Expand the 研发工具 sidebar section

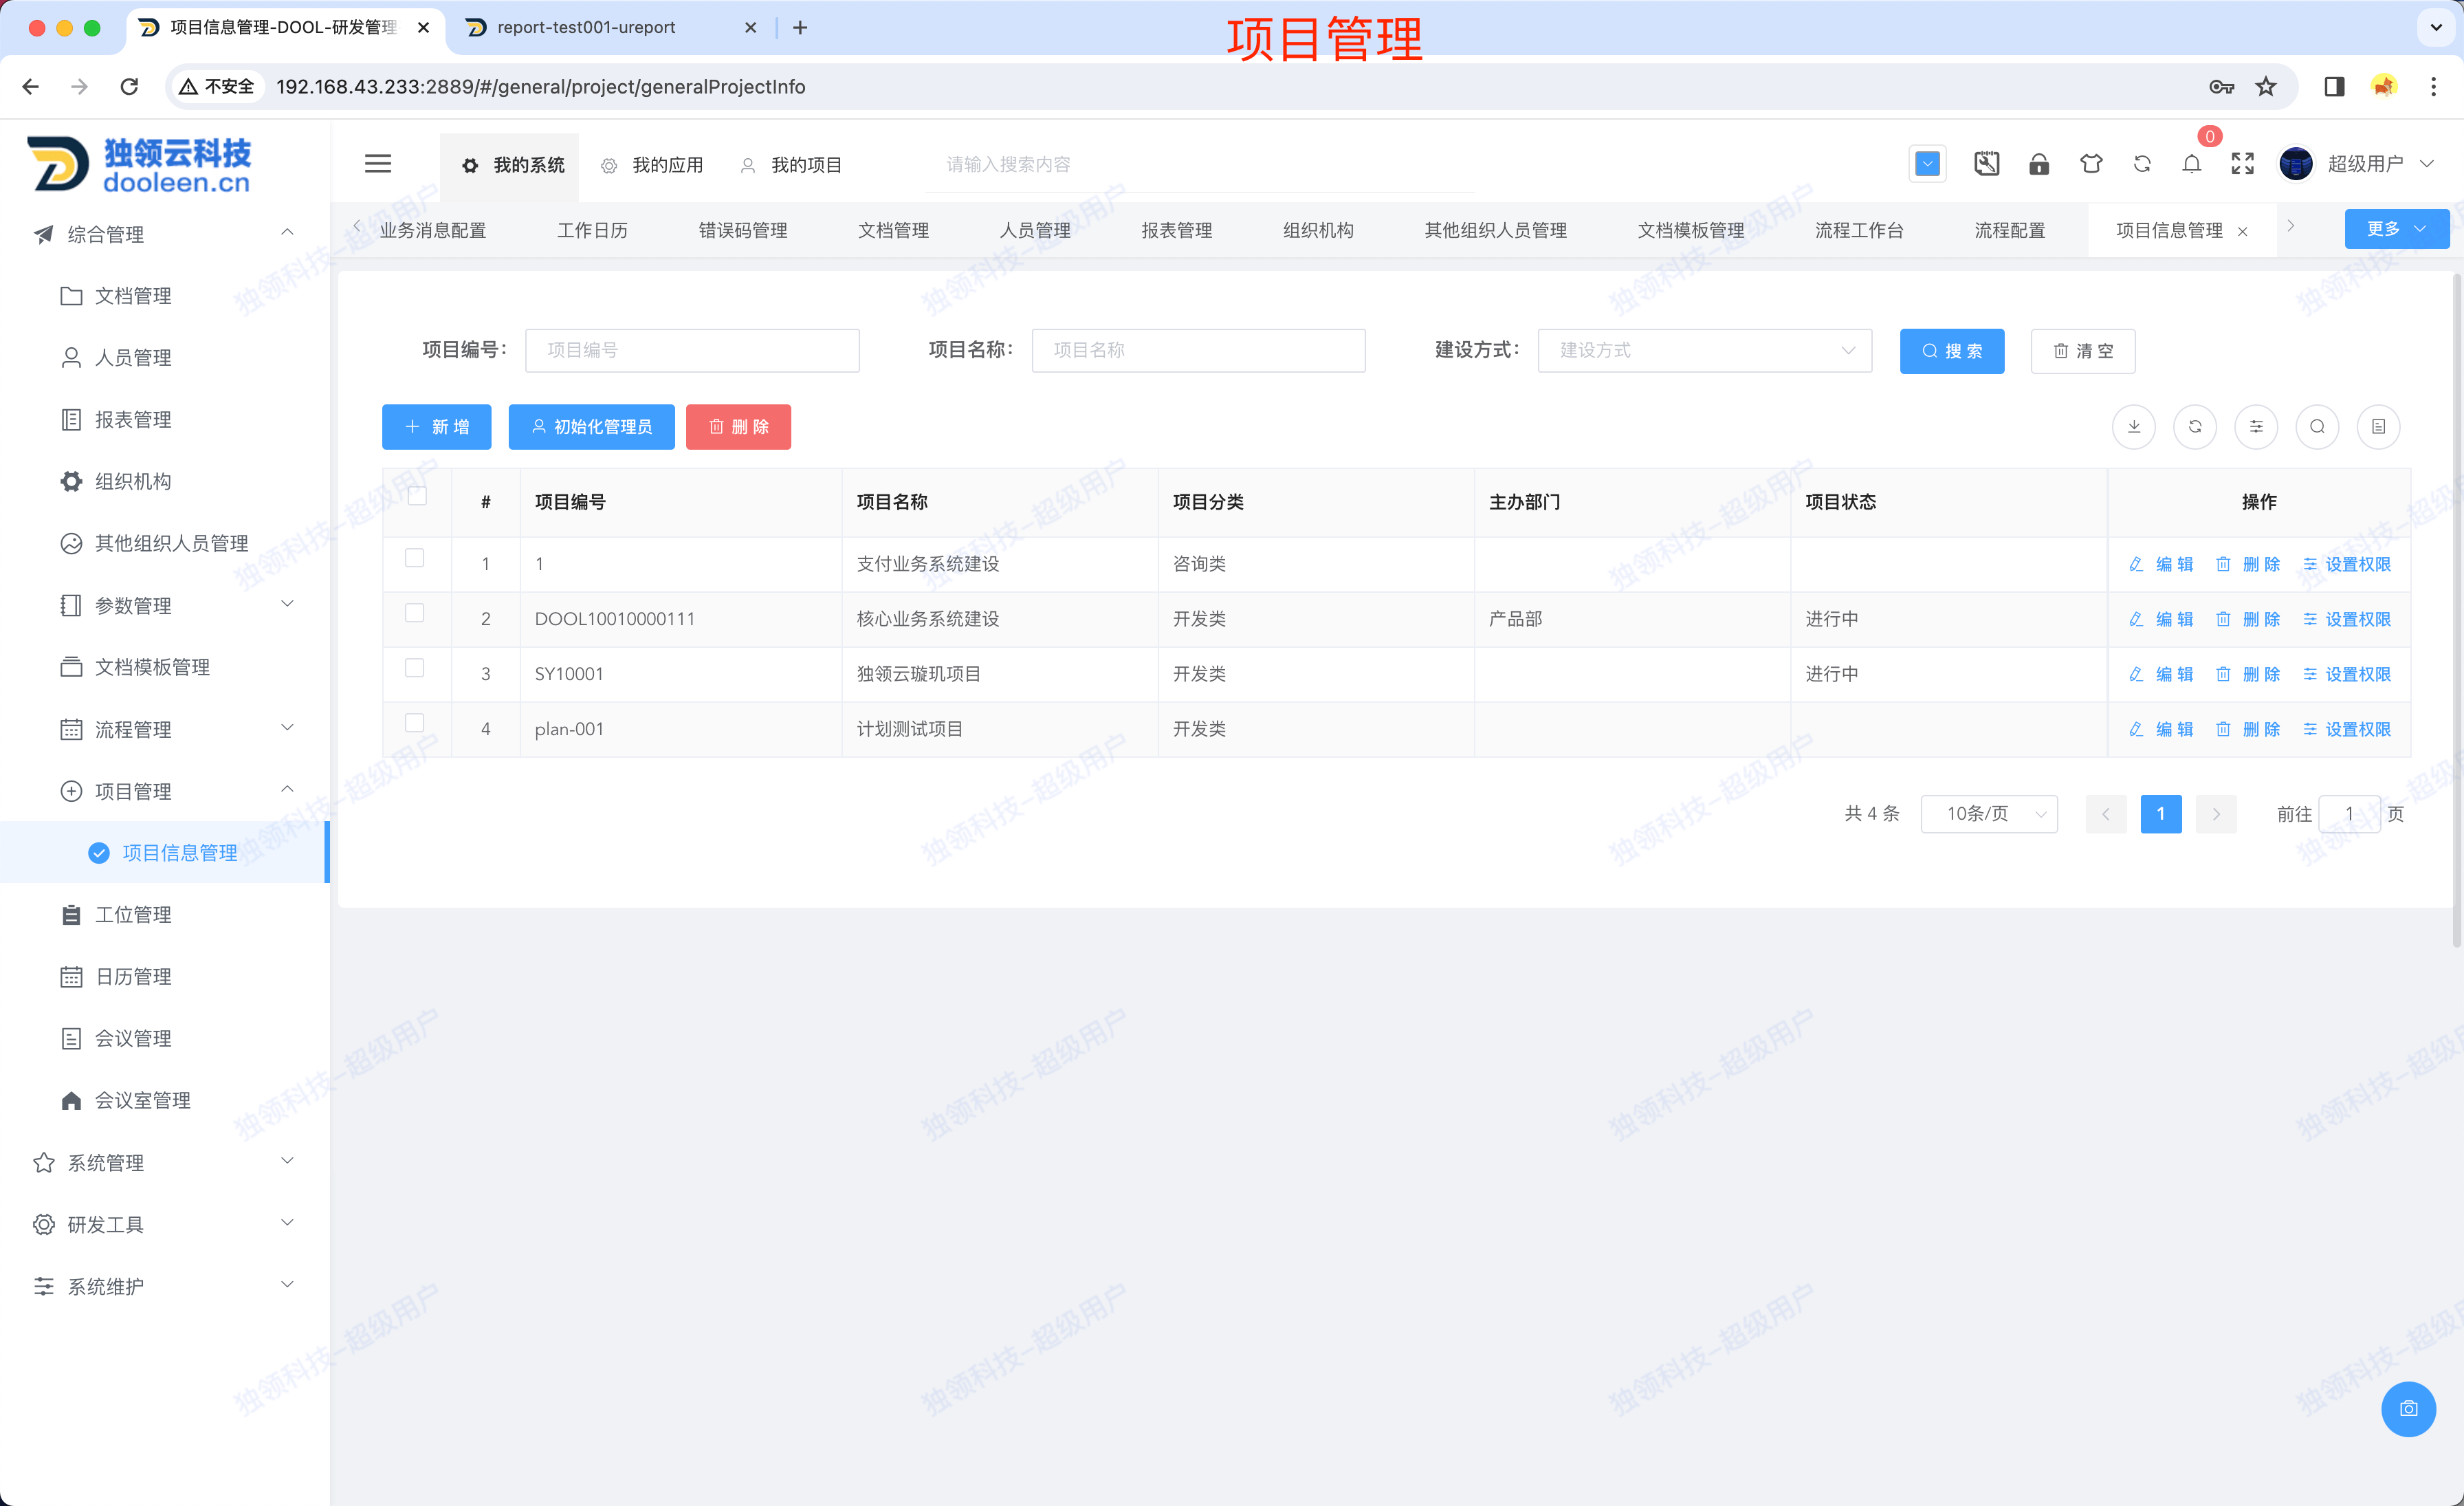coord(165,1224)
